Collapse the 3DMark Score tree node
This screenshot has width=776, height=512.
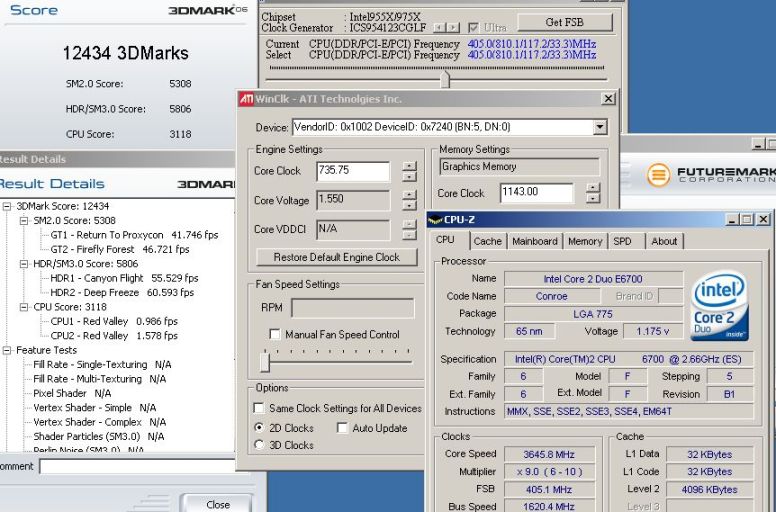pyautogui.click(x=7, y=206)
